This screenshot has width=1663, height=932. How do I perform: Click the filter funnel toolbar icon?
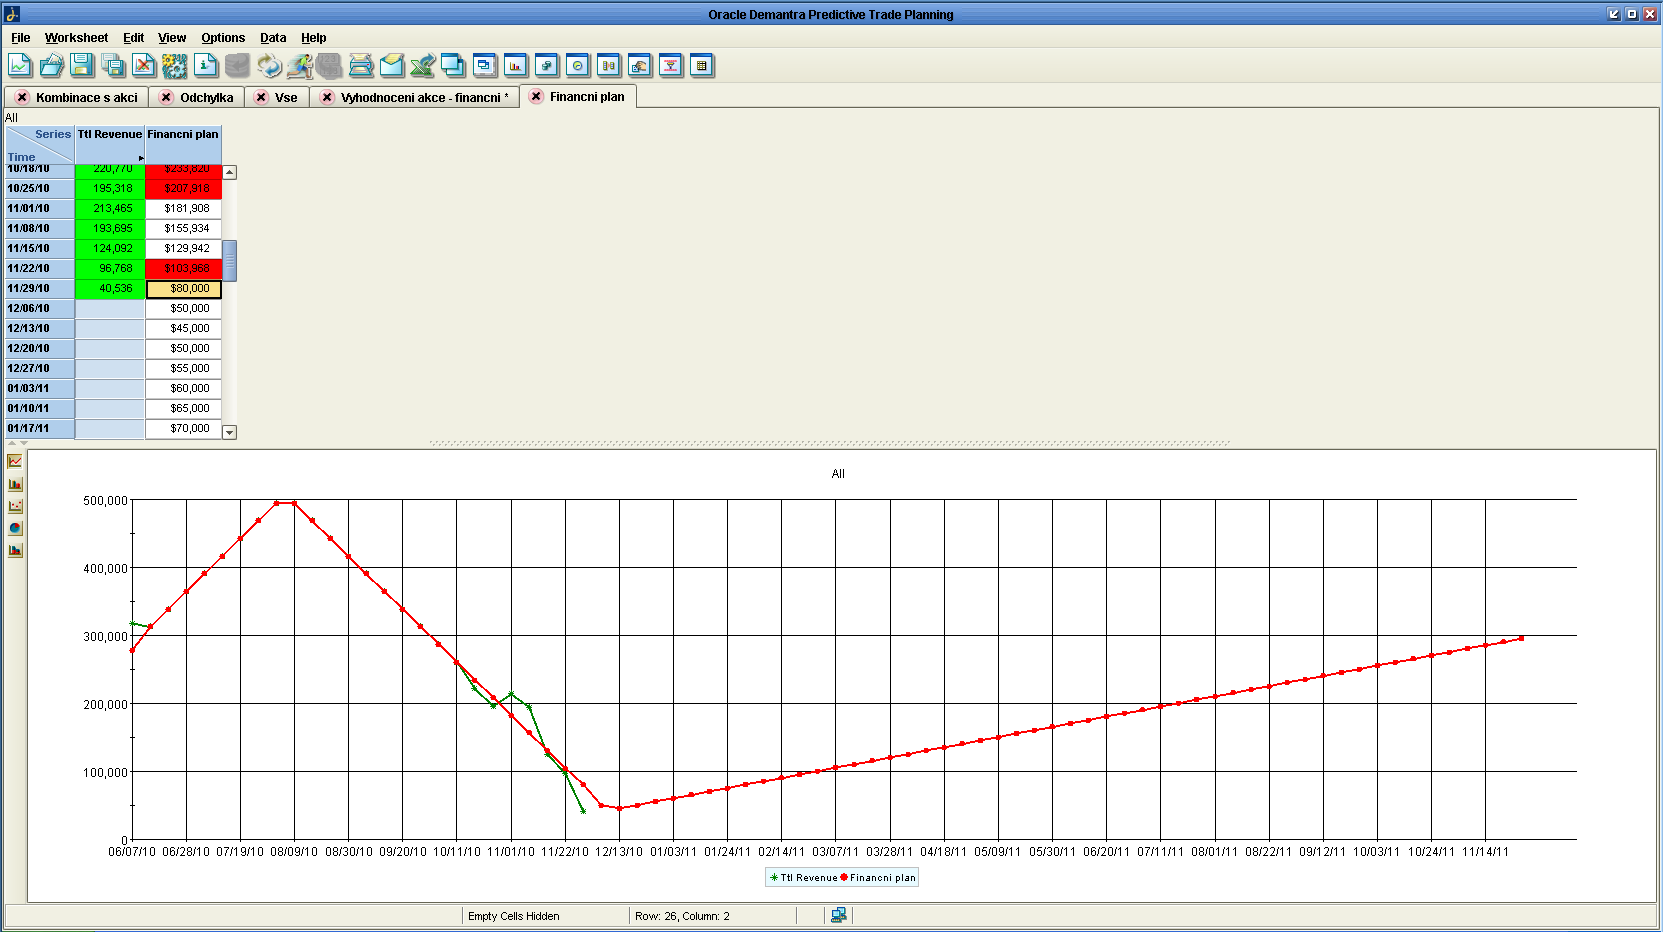coord(671,66)
